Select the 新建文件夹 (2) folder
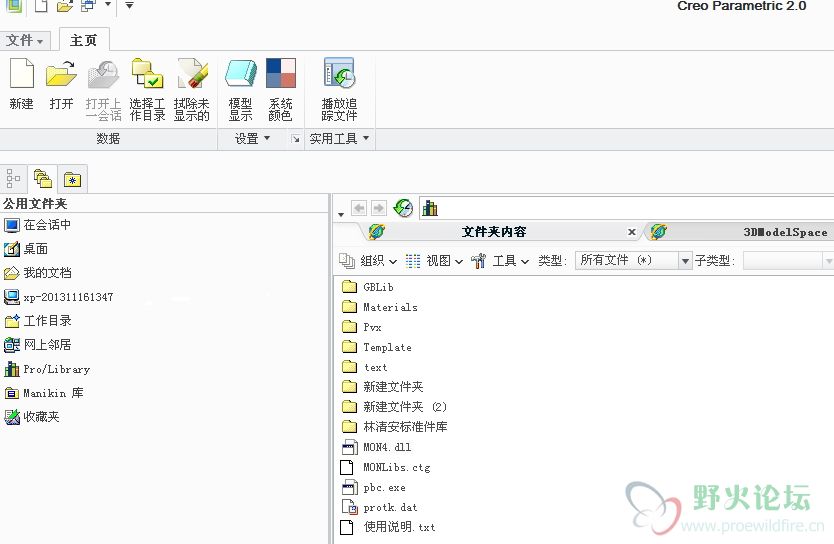Viewport: 834px width, 544px height. pos(394,407)
